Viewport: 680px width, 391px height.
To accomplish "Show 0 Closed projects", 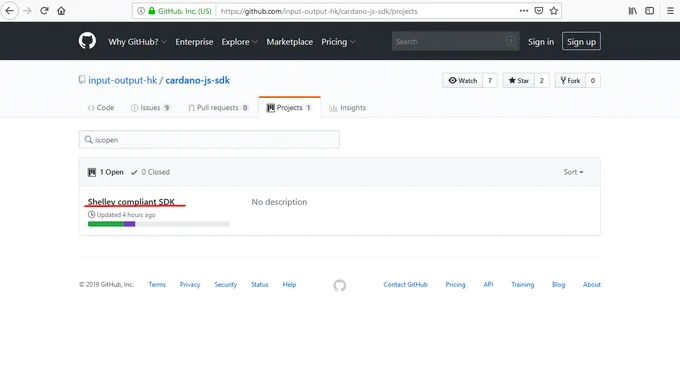I will coord(150,172).
